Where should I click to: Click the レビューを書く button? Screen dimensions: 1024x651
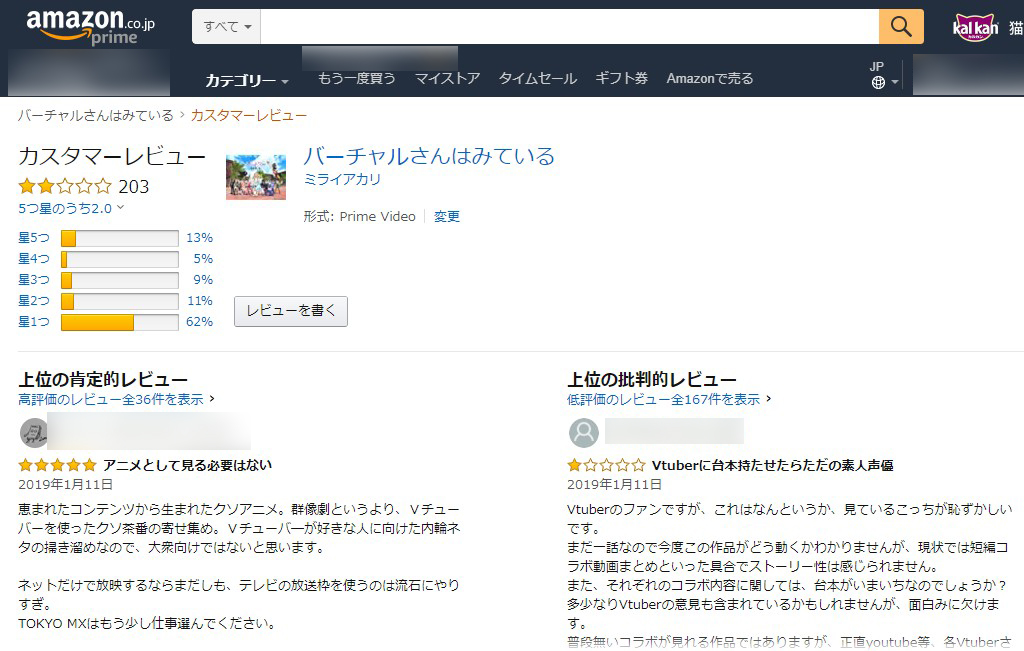pos(291,311)
